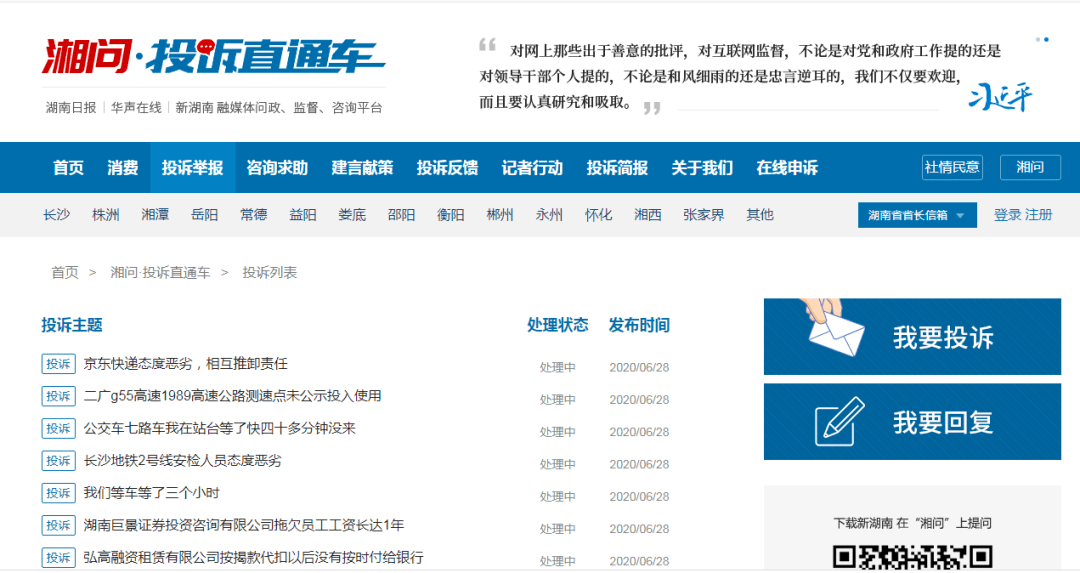Click the 投诉 tag beside 长沙地铁2号线 complaint
Image resolution: width=1080 pixels, height=573 pixels.
tap(59, 461)
